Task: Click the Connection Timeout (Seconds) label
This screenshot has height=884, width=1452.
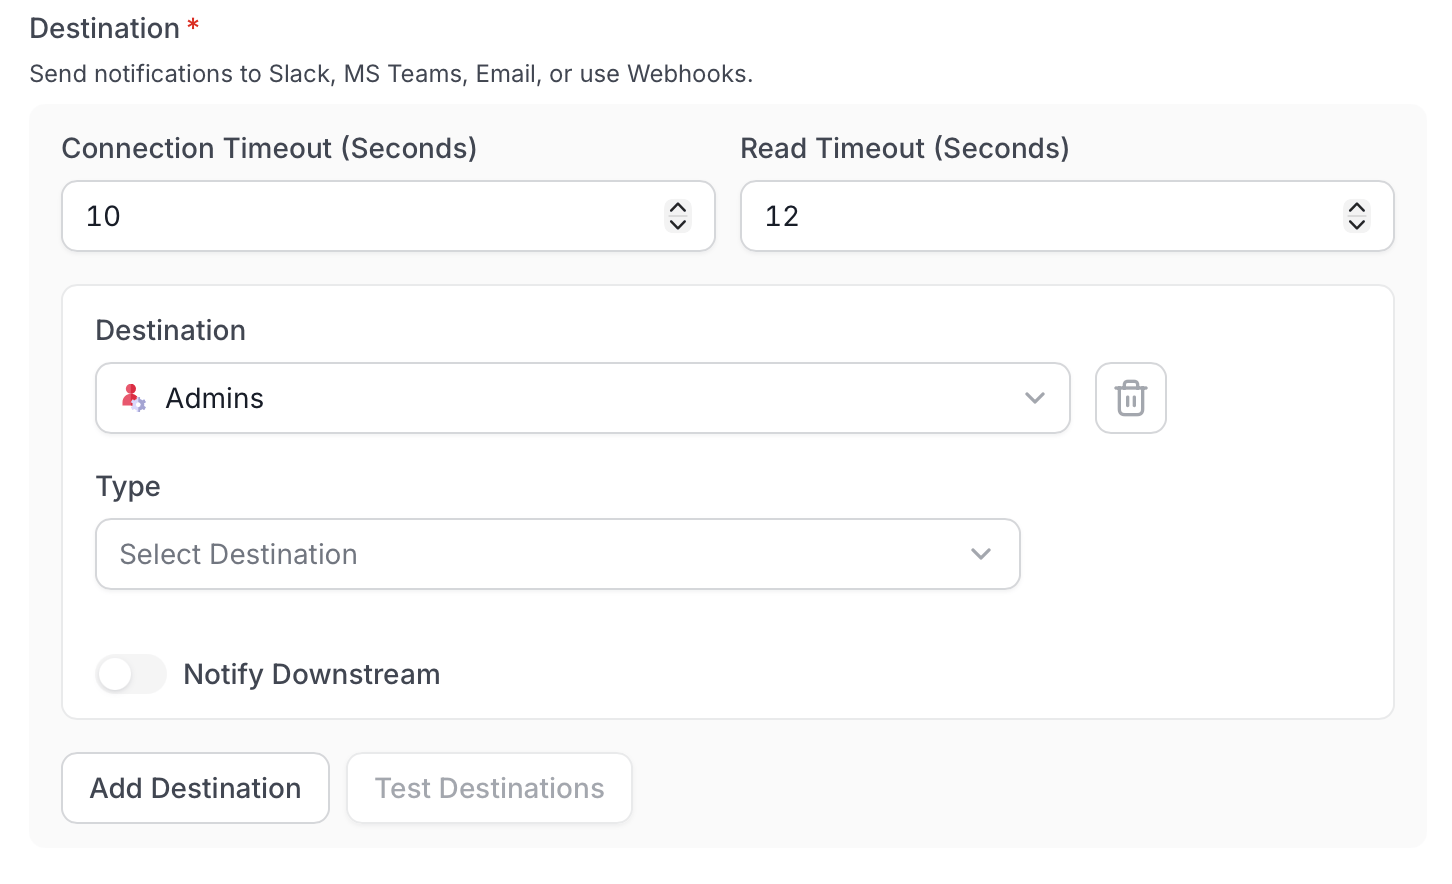Action: 270,148
